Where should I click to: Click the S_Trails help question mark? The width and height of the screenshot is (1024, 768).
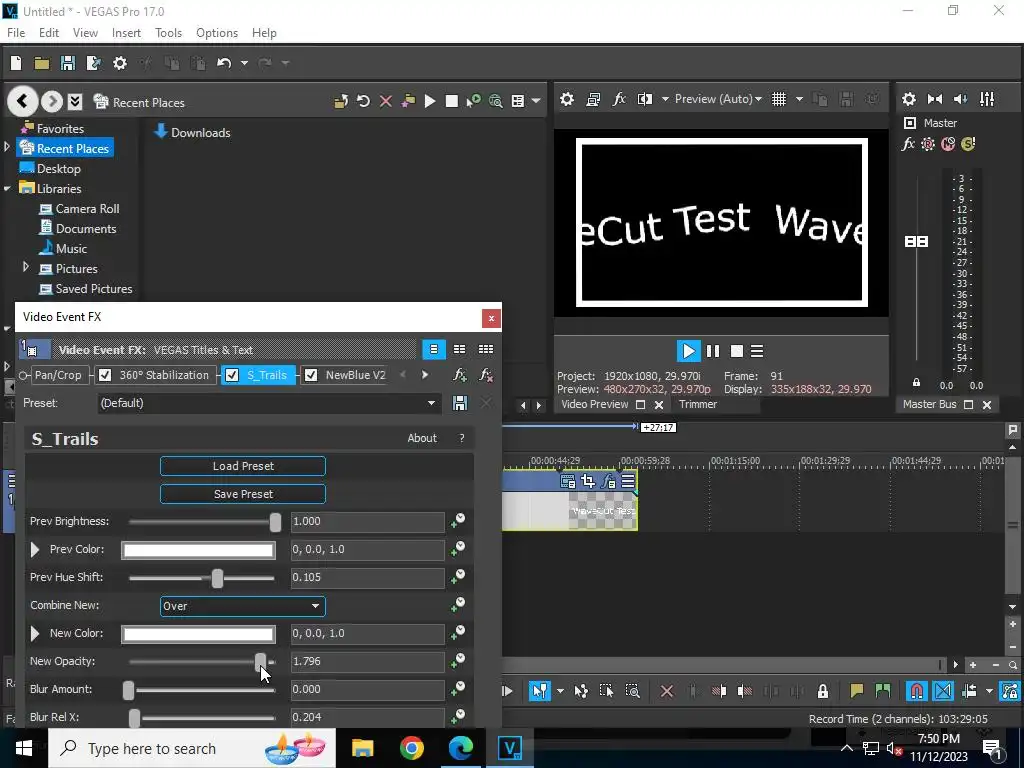[462, 438]
